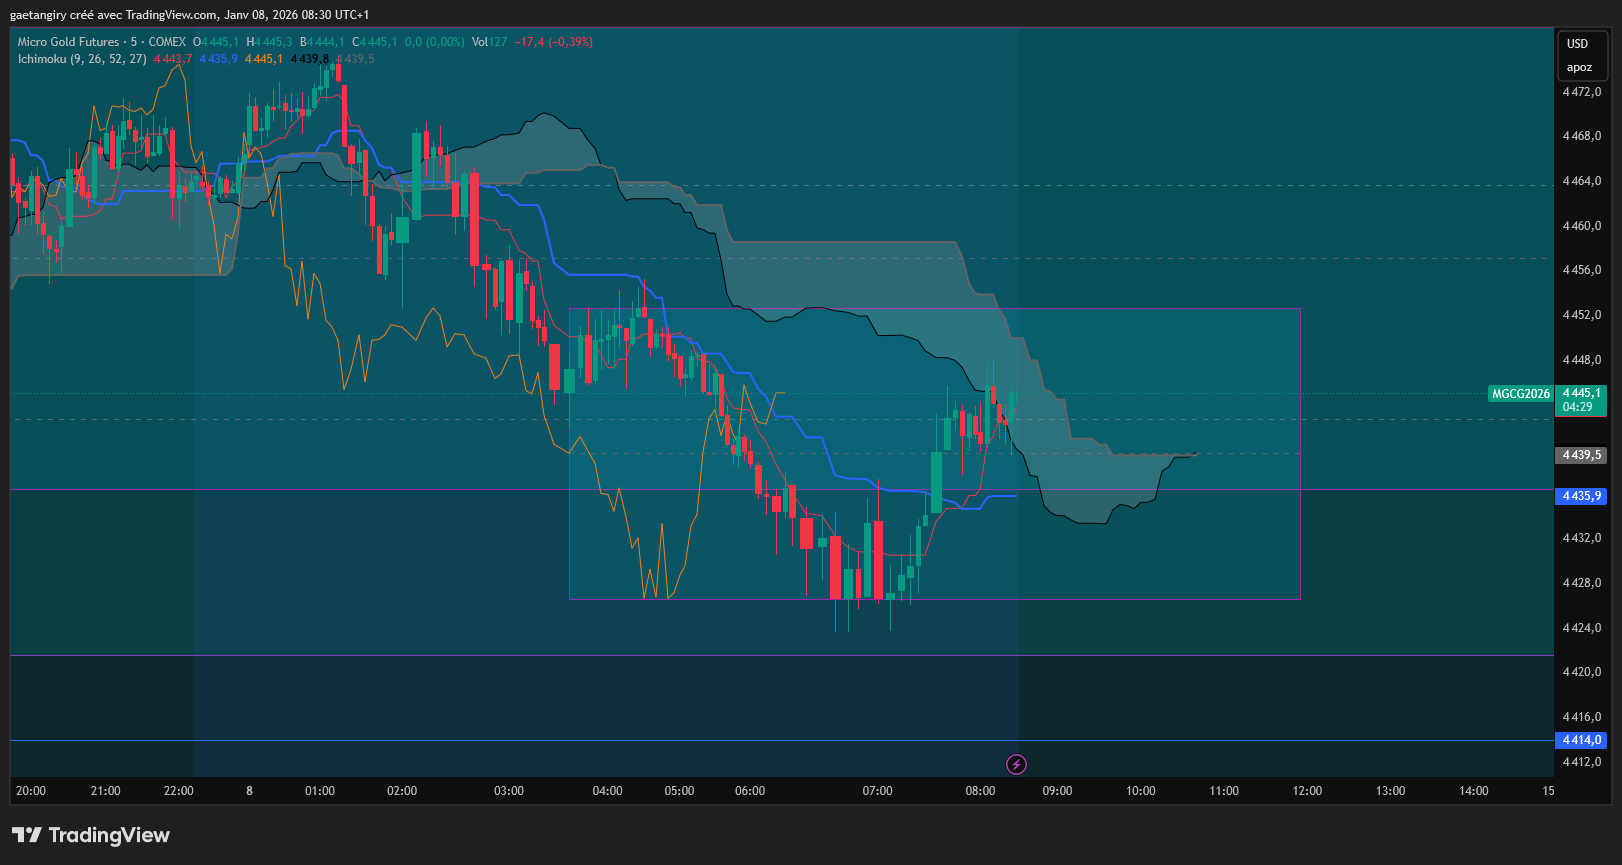1622x865 pixels.
Task: Select the gray 4 439,5 price axis label
Action: 1581,455
